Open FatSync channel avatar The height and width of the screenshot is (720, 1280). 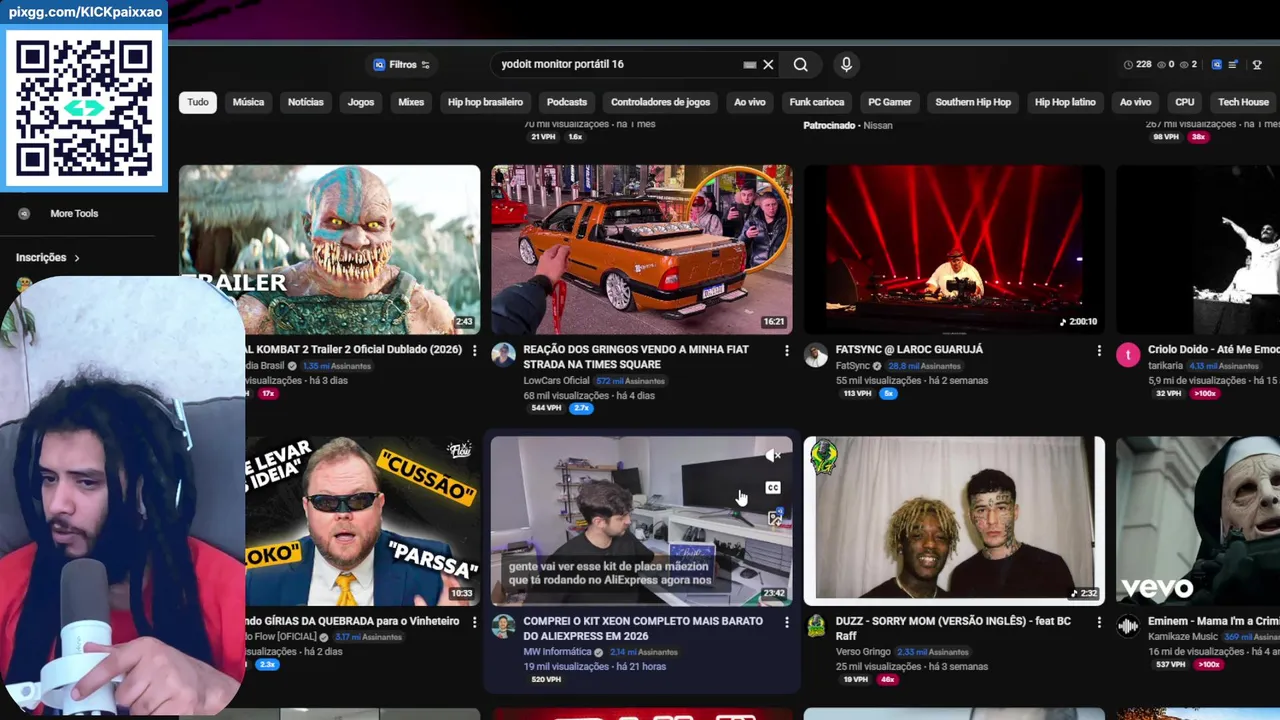pos(816,355)
